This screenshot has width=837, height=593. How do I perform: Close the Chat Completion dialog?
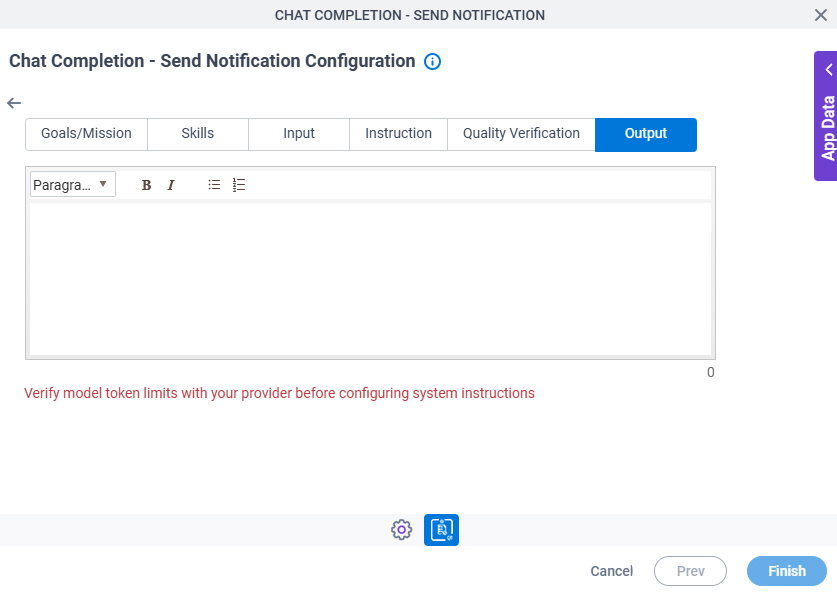coord(820,15)
